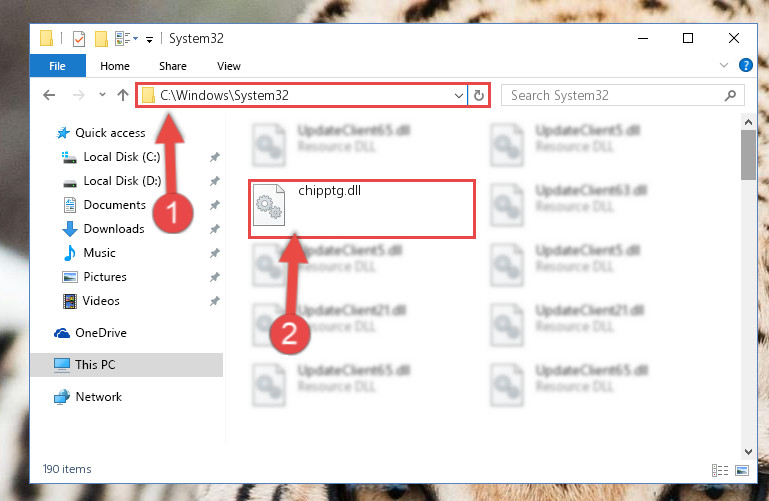Refresh the System32 folder
This screenshot has height=501, width=769.
479,96
